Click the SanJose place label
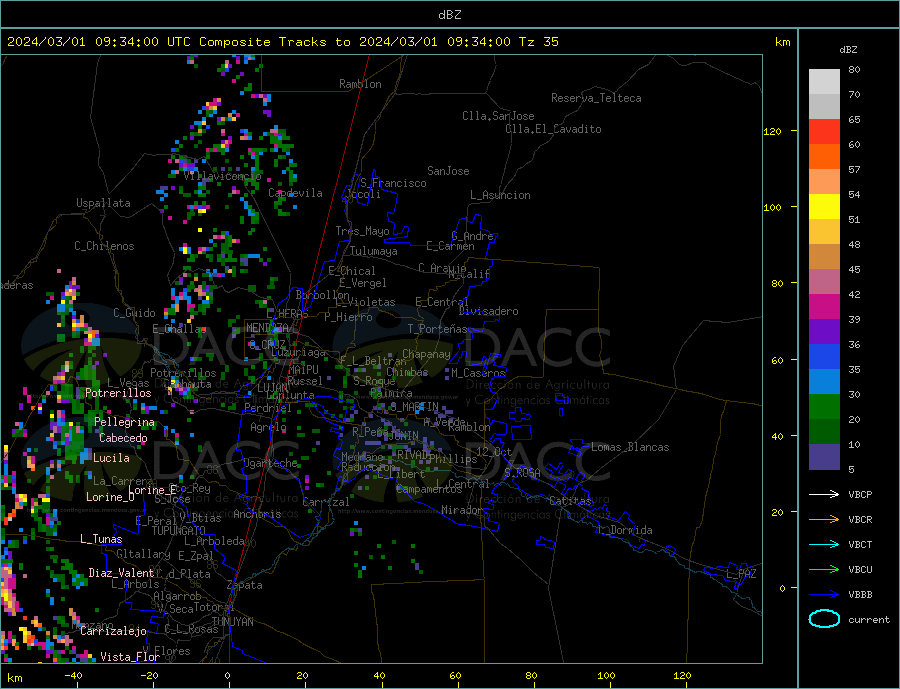This screenshot has height=689, width=900. pos(448,171)
